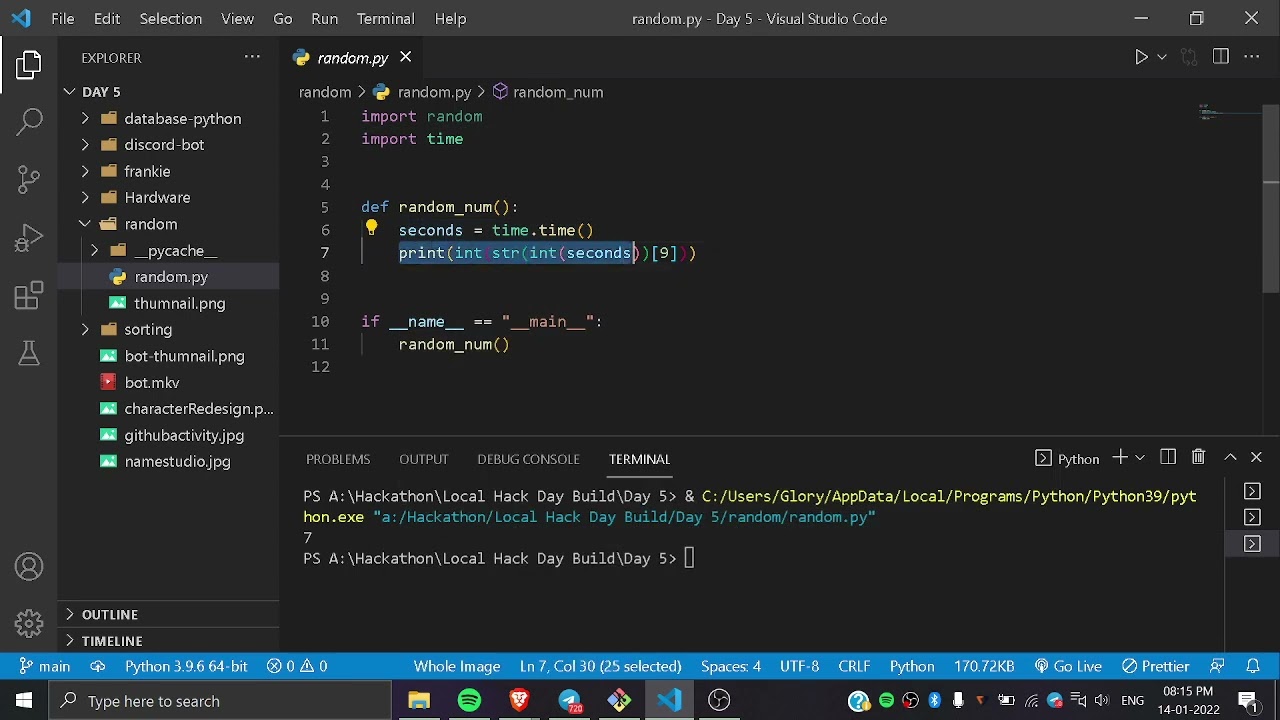Screen dimensions: 1280x720
Task: Kill terminal with trash icon
Action: click(x=1198, y=457)
